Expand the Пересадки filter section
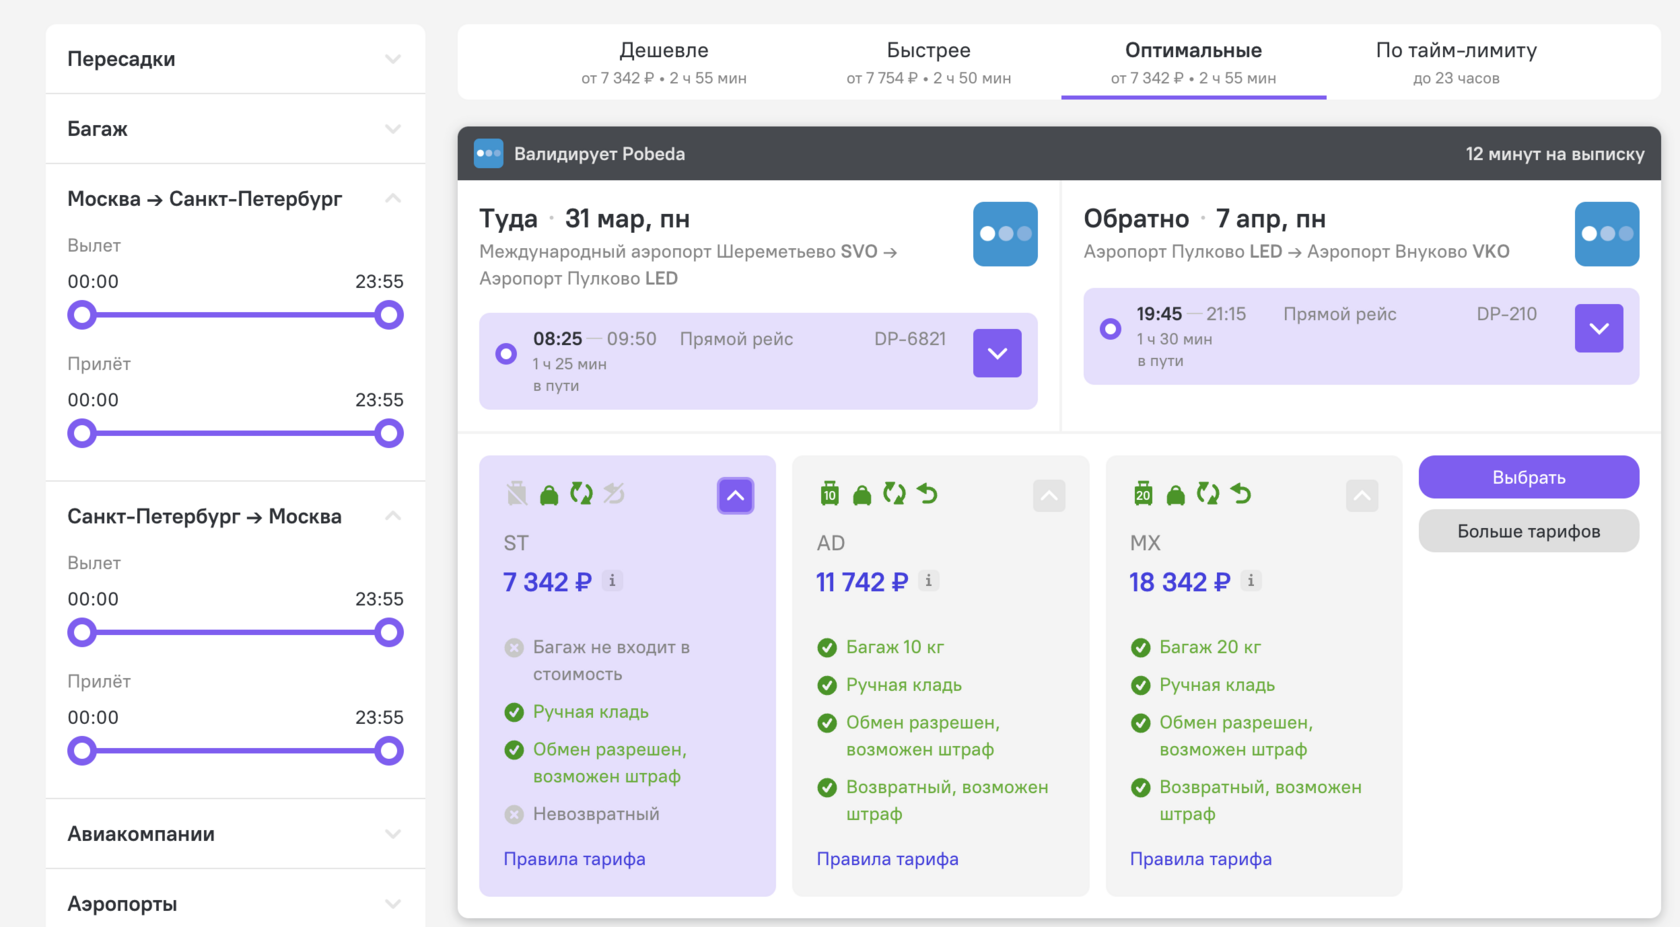Image resolution: width=1680 pixels, height=927 pixels. (x=235, y=59)
